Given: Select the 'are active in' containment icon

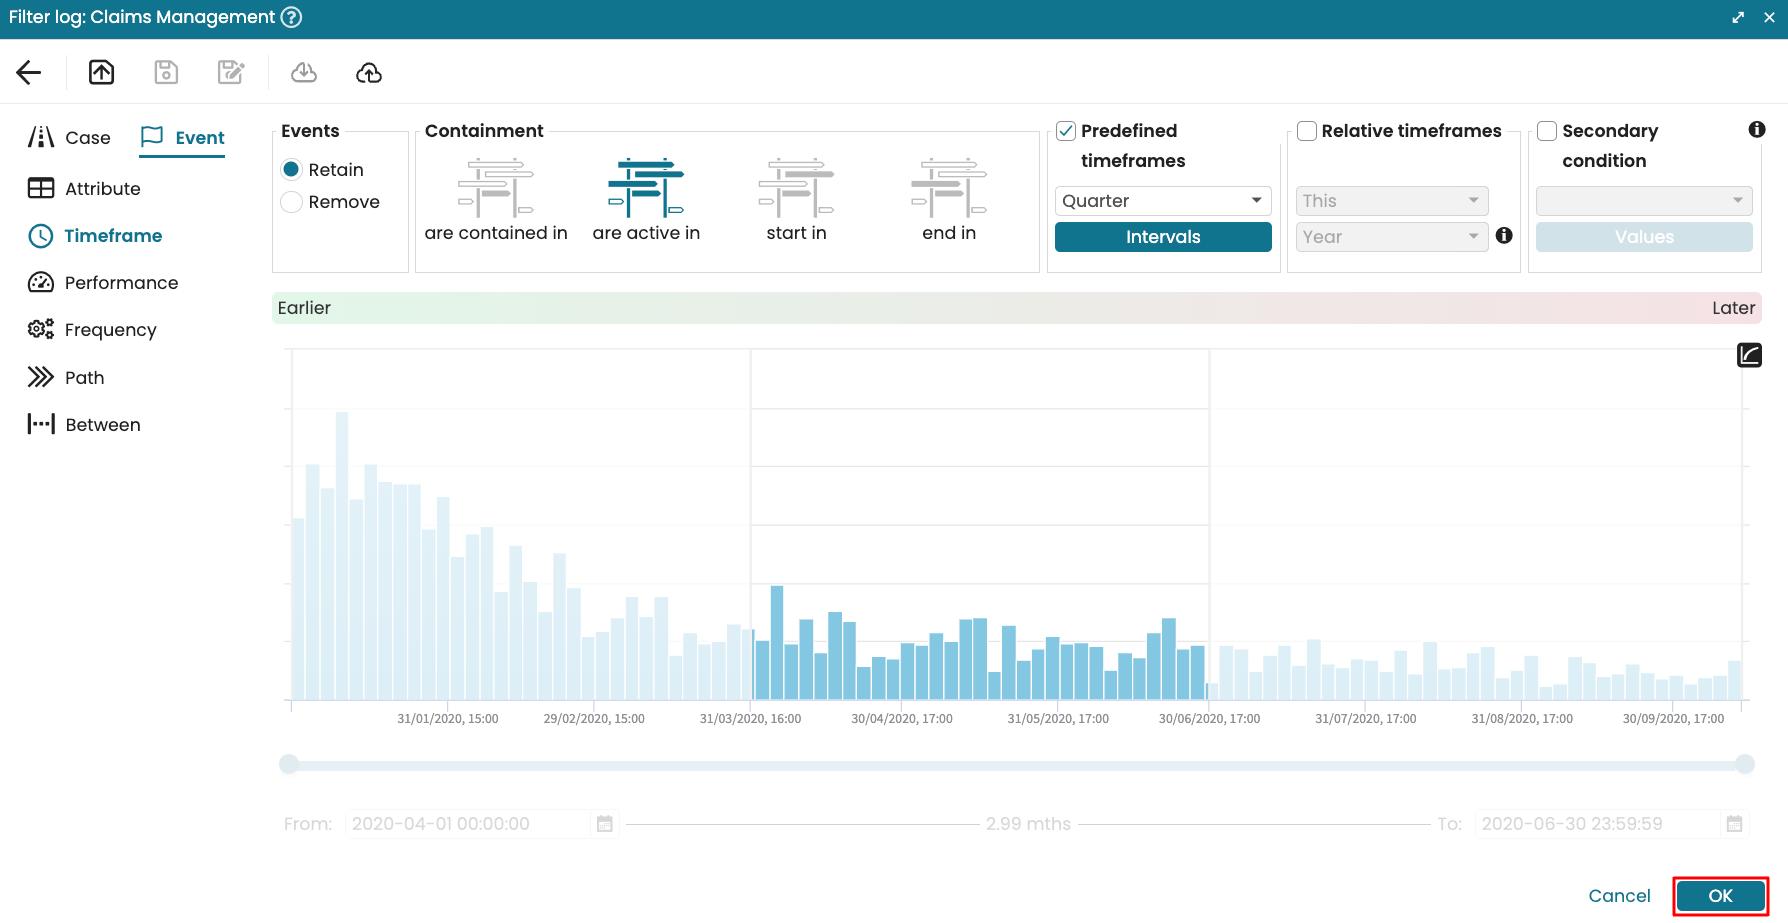Looking at the screenshot, I should (646, 188).
